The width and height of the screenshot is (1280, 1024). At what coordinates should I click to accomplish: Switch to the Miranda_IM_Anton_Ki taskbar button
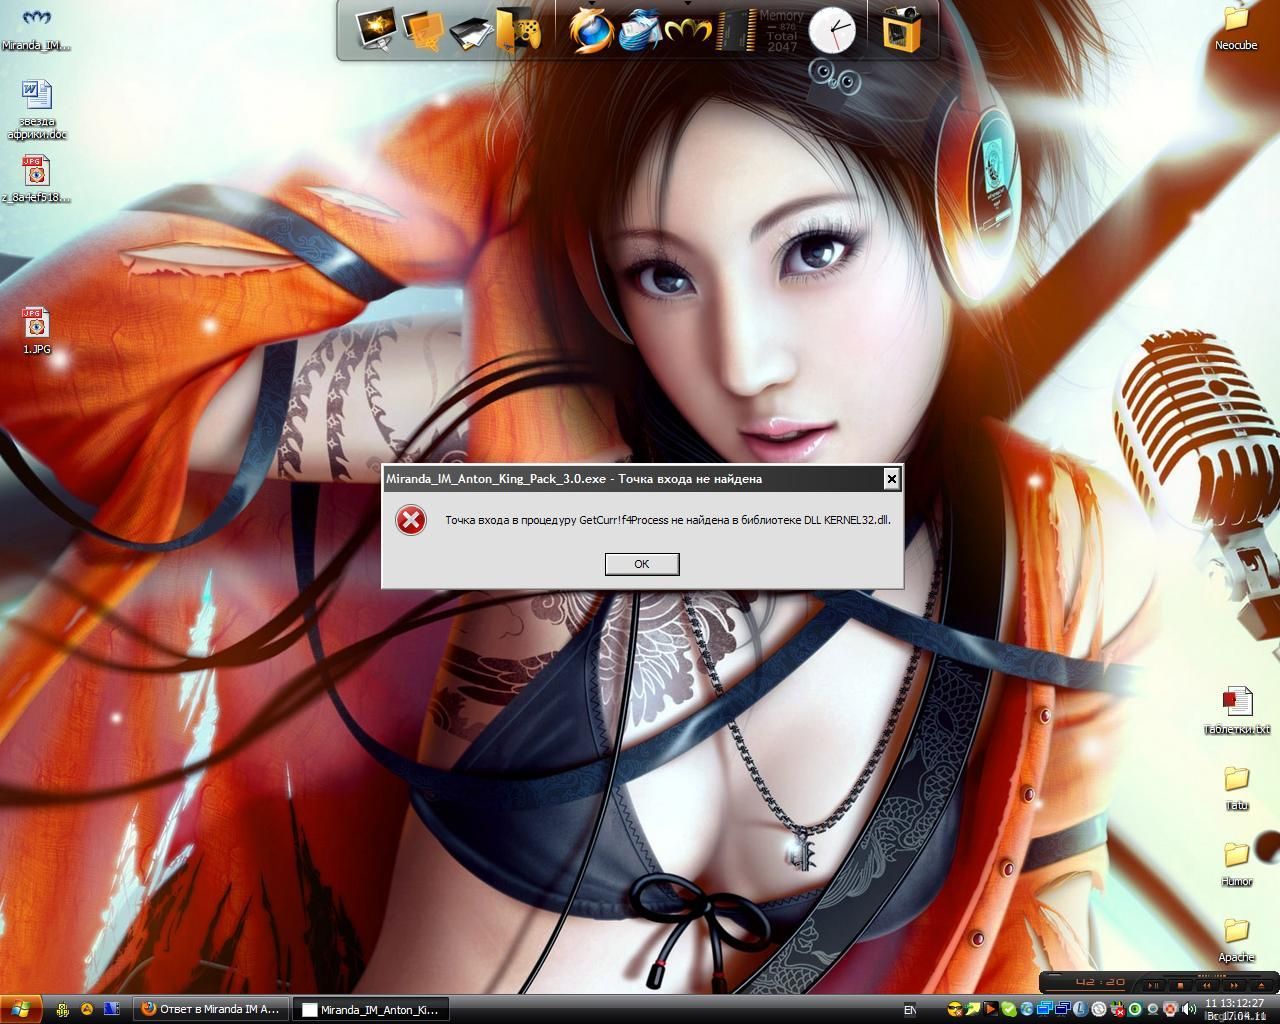coord(371,1010)
